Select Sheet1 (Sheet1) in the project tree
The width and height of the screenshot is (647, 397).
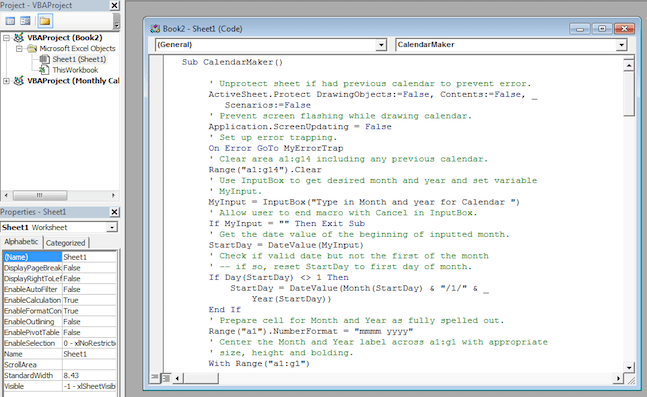[79, 59]
